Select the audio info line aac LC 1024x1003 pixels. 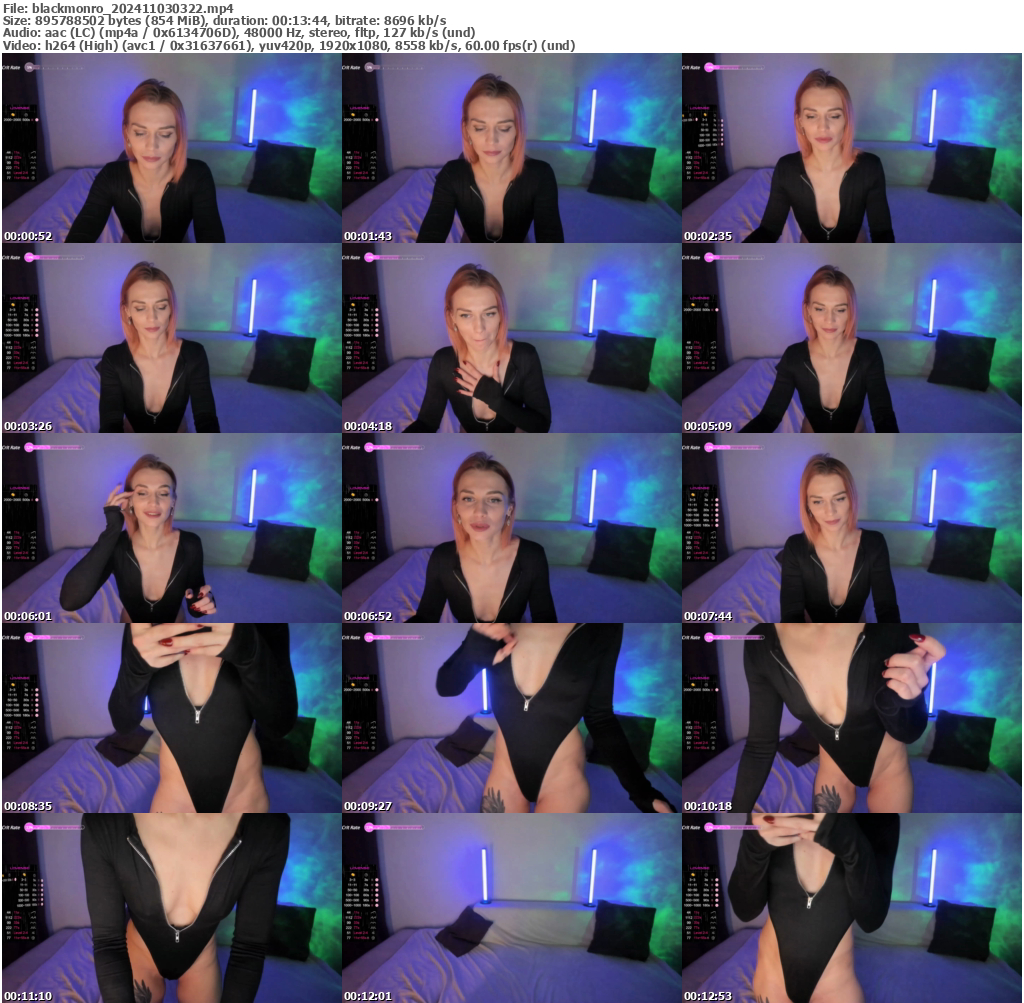coord(60,30)
